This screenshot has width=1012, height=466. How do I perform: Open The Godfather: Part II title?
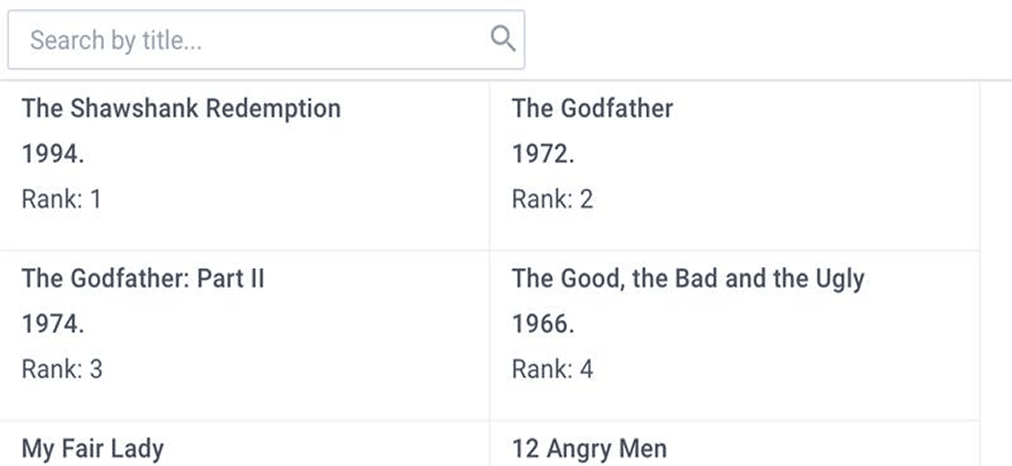click(143, 278)
